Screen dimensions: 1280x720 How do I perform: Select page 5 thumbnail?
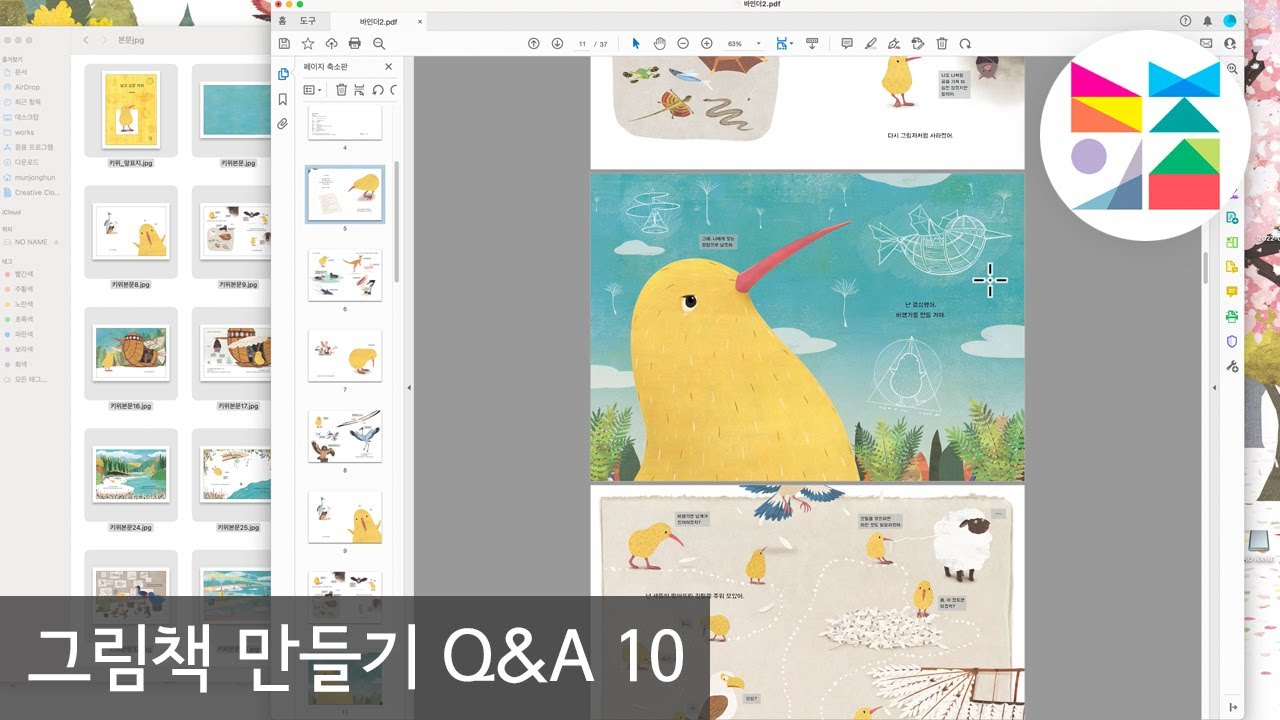click(x=345, y=194)
